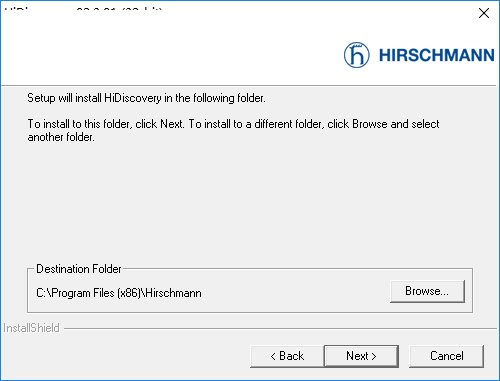500x381 pixels.
Task: Go to the next setup step
Action: point(361,356)
